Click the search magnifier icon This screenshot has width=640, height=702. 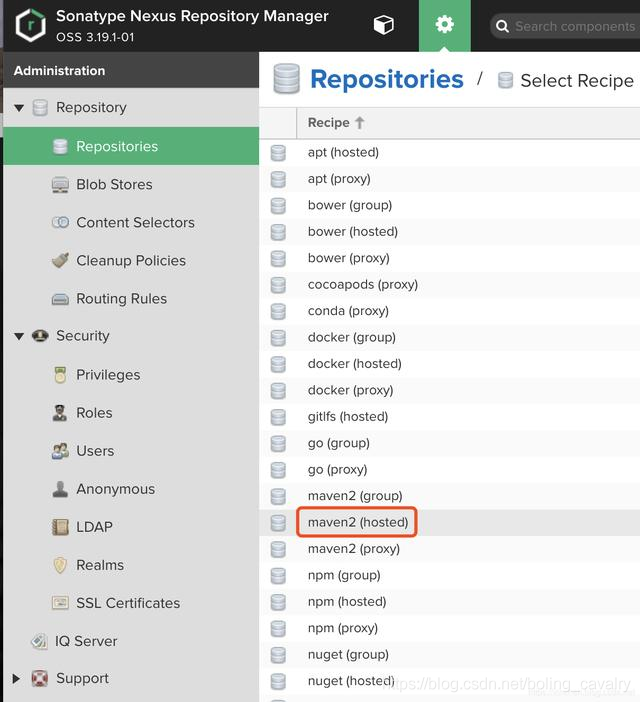tap(502, 26)
